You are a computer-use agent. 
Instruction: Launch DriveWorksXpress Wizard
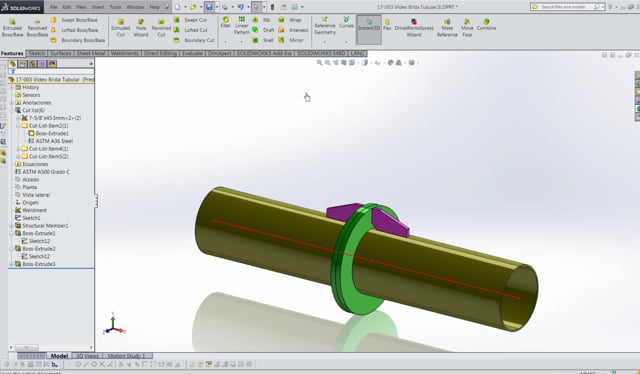point(414,27)
